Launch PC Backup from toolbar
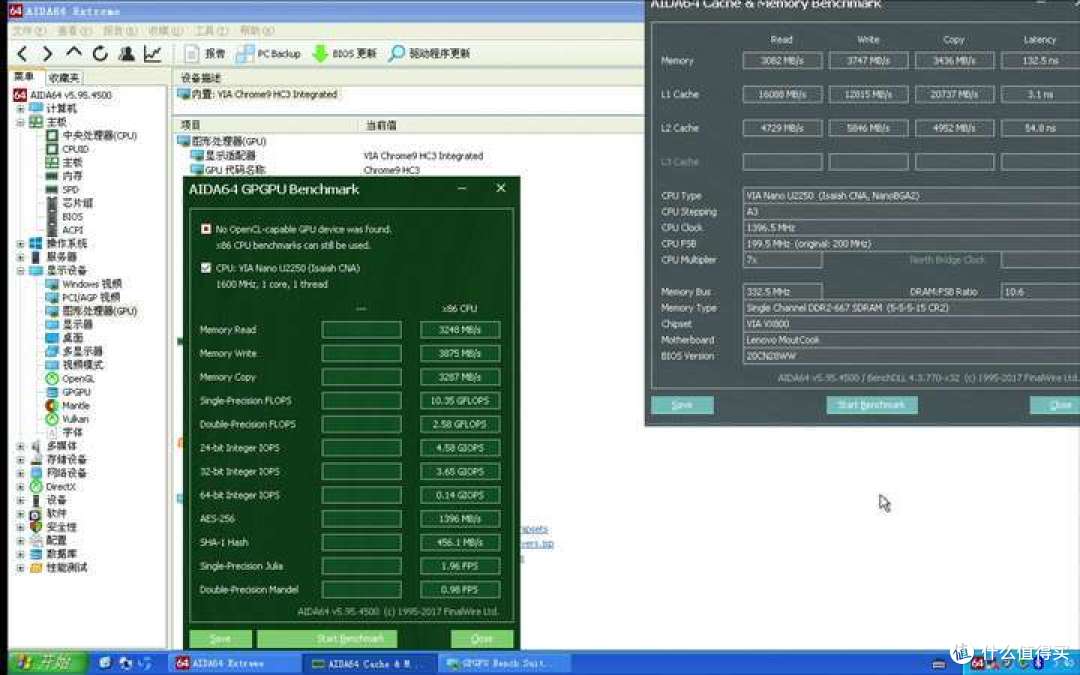 tap(269, 54)
